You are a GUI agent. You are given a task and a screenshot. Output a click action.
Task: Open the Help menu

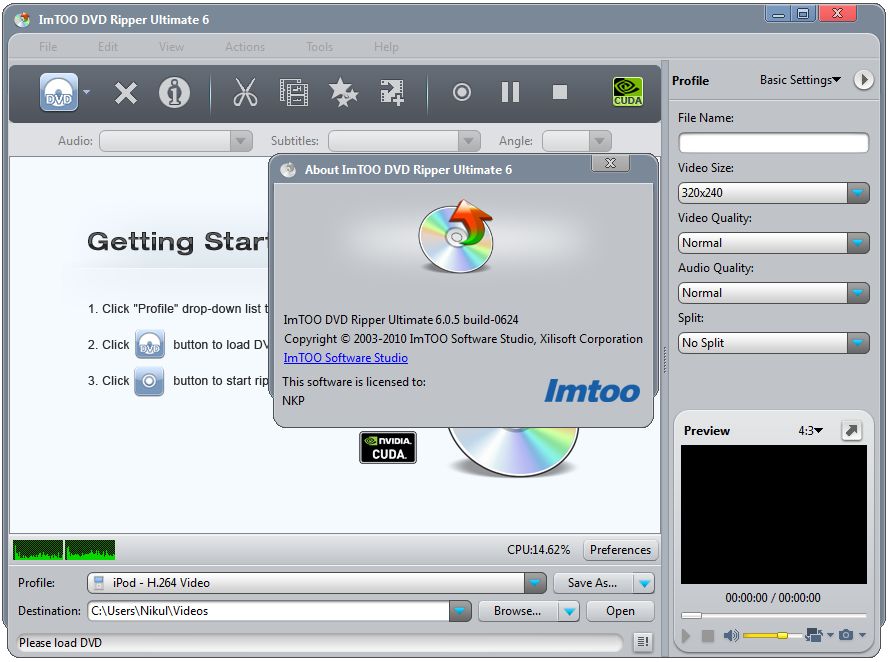click(x=386, y=47)
